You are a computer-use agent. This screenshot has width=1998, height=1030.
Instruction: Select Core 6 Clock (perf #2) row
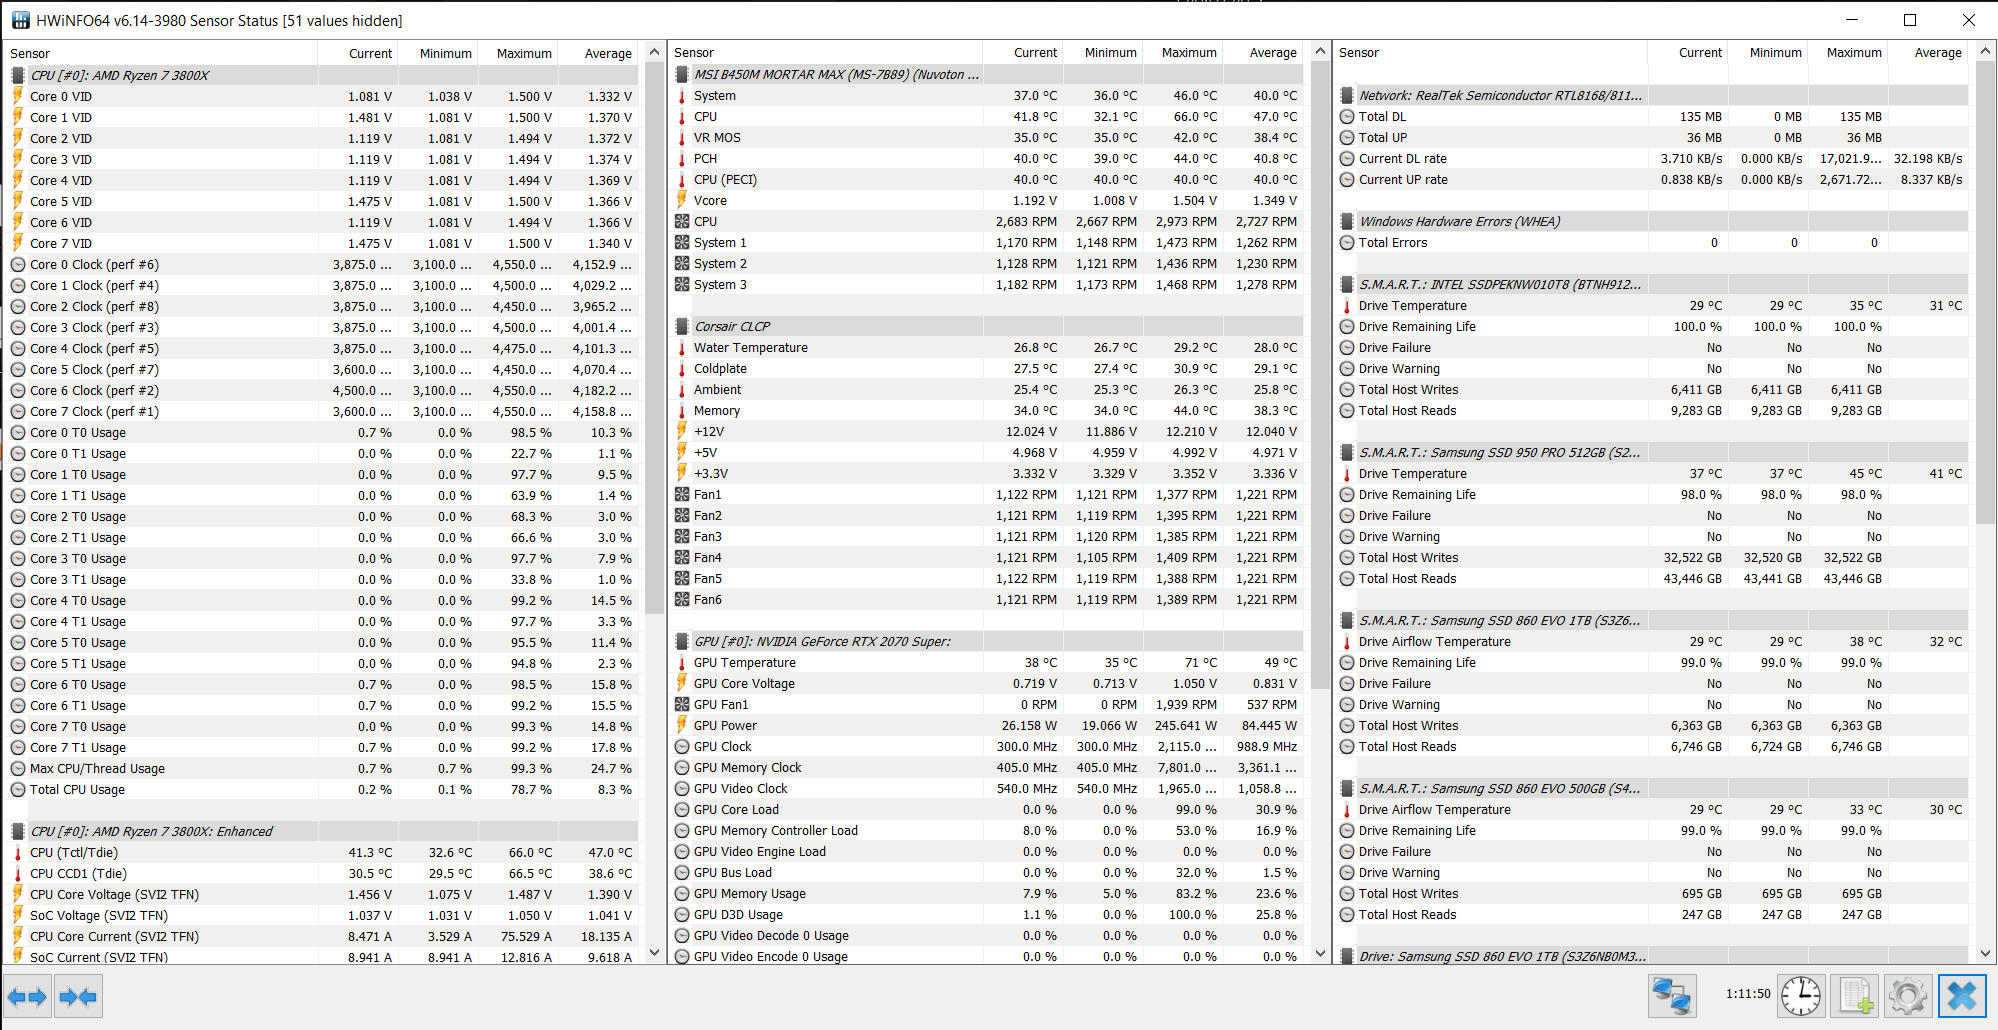point(322,391)
